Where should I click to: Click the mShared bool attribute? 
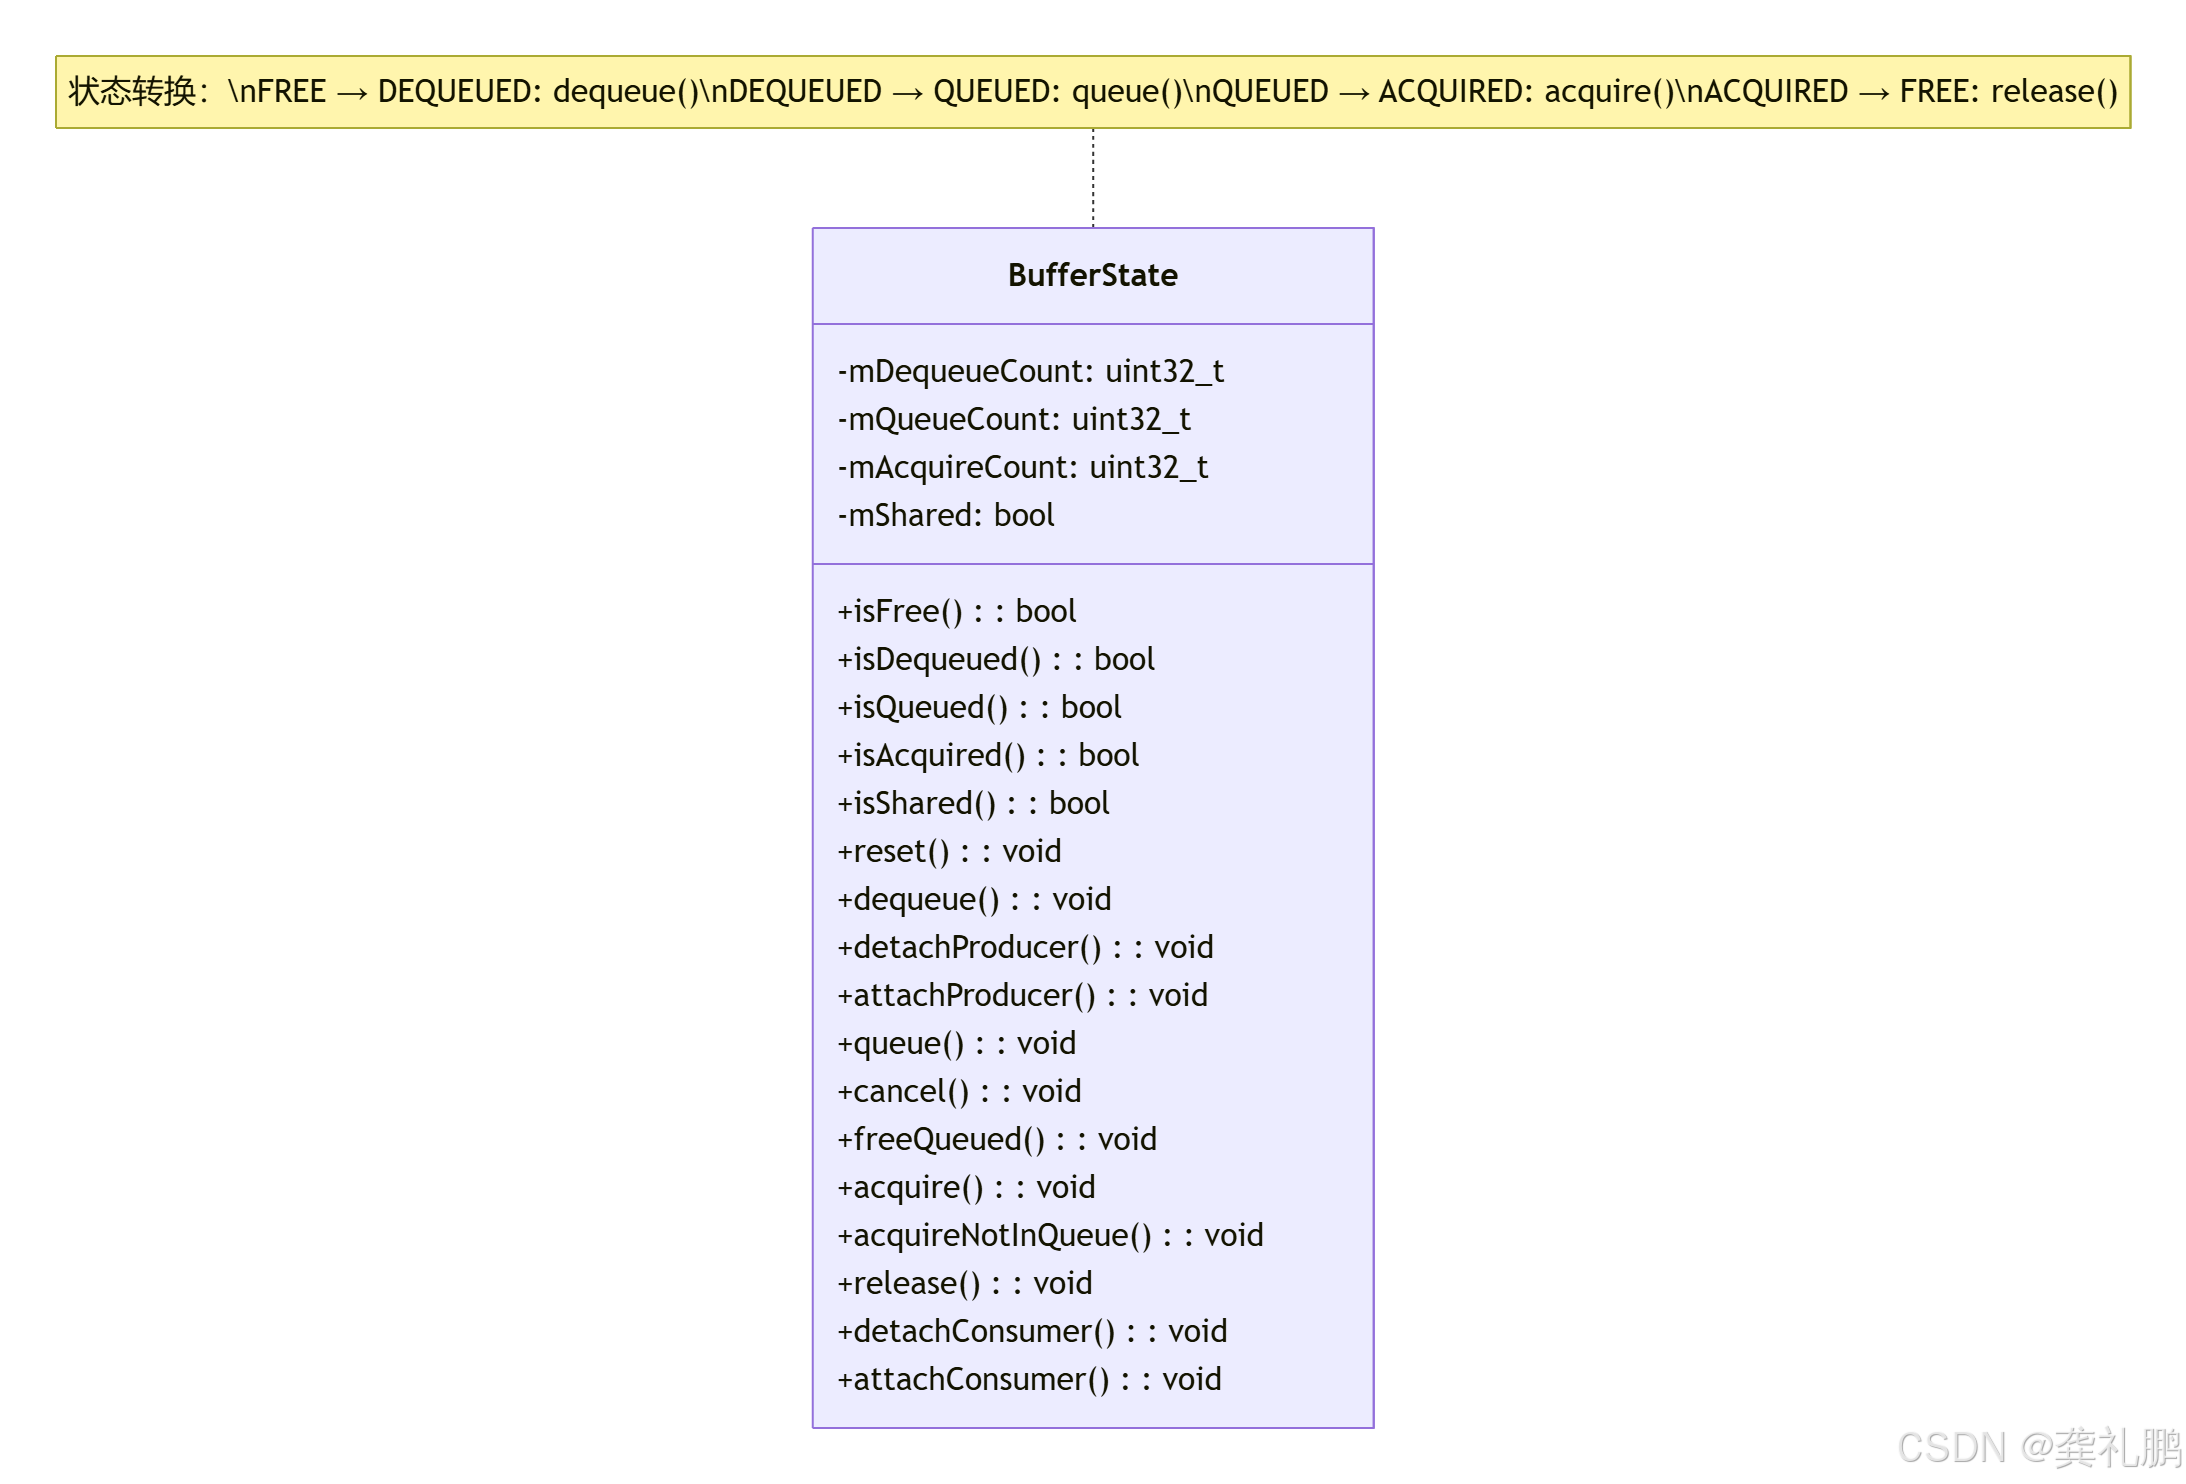point(945,515)
